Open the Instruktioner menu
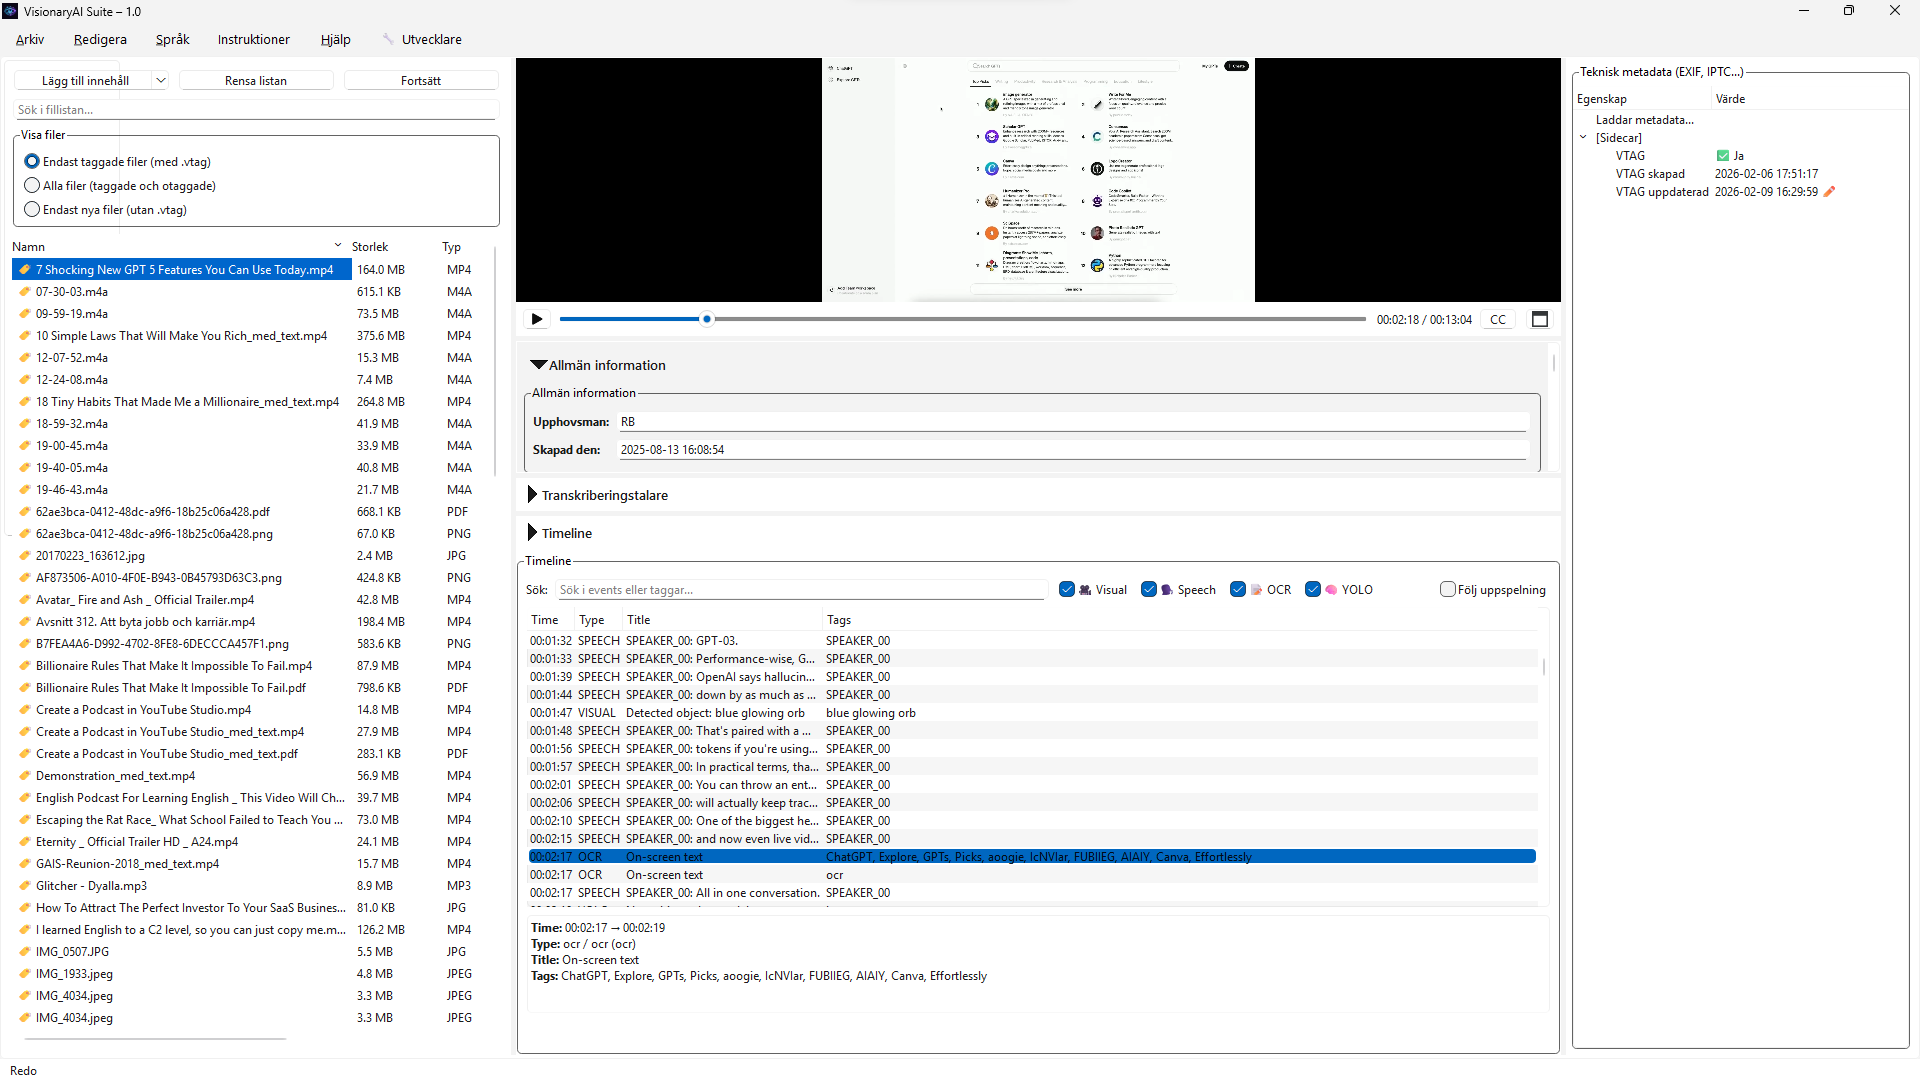Image resolution: width=1920 pixels, height=1080 pixels. (x=253, y=40)
